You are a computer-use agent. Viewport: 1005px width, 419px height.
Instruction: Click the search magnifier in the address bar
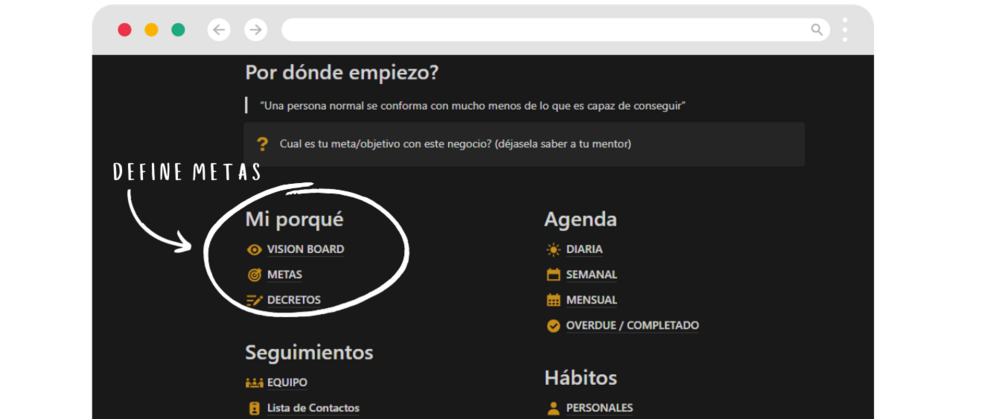[x=816, y=29]
